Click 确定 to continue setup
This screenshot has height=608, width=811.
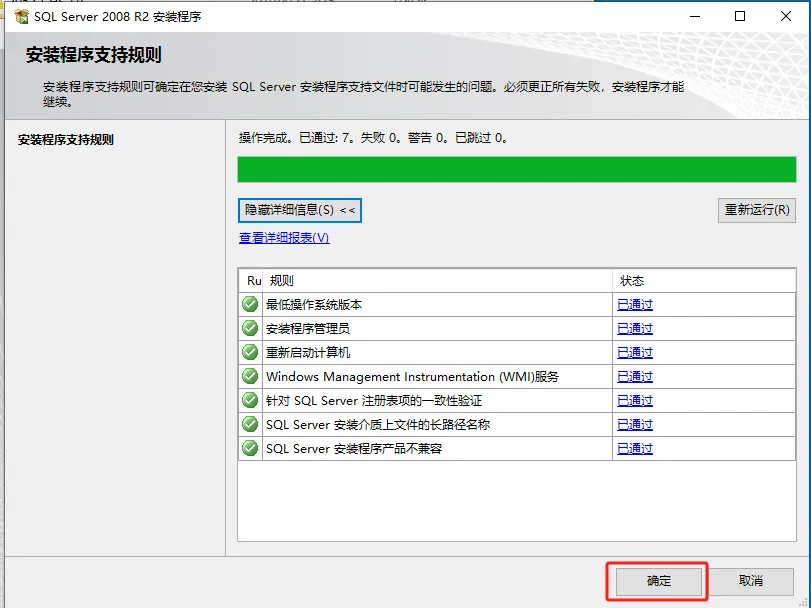[659, 581]
